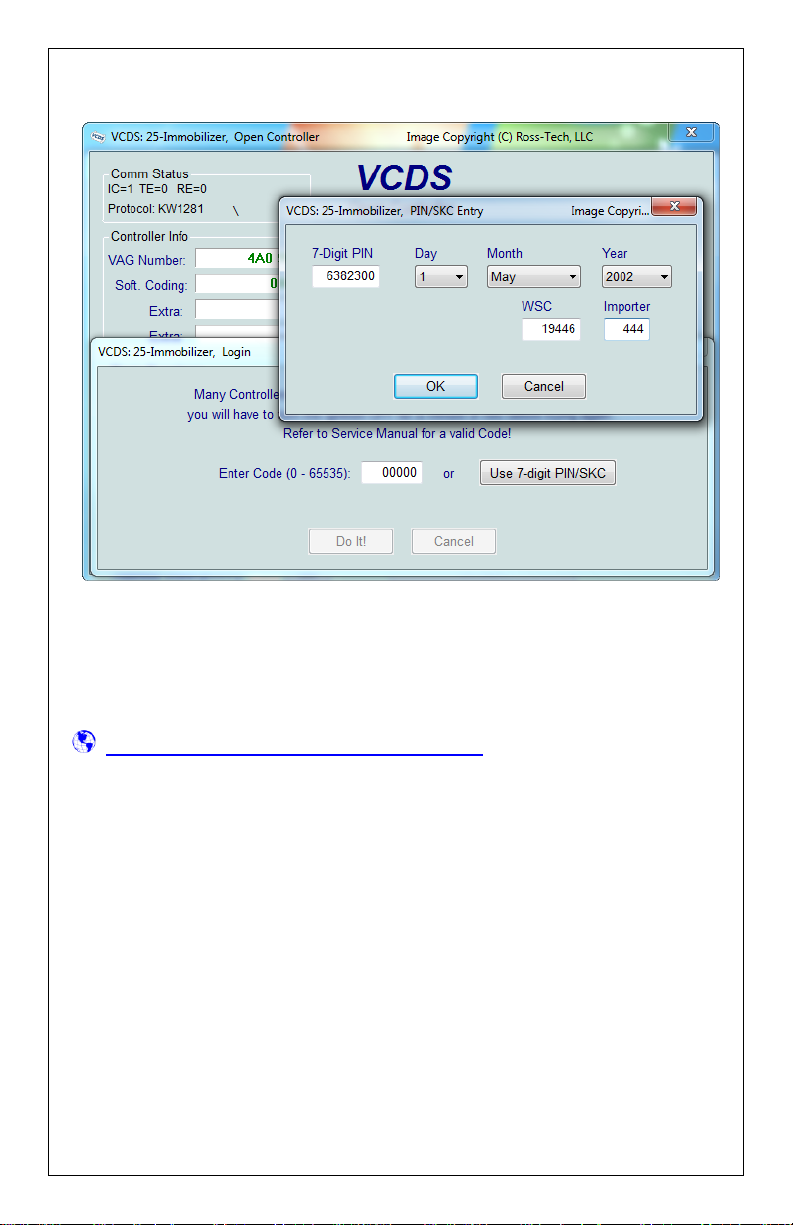The width and height of the screenshot is (793, 1225).
Task: Open the Year dropdown showing 2002
Action: click(x=637, y=277)
